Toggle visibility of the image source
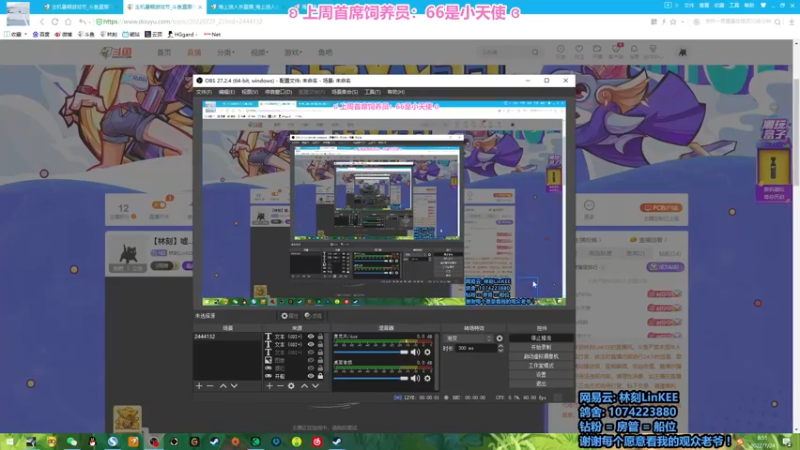Image resolution: width=800 pixels, height=450 pixels. coord(311,360)
